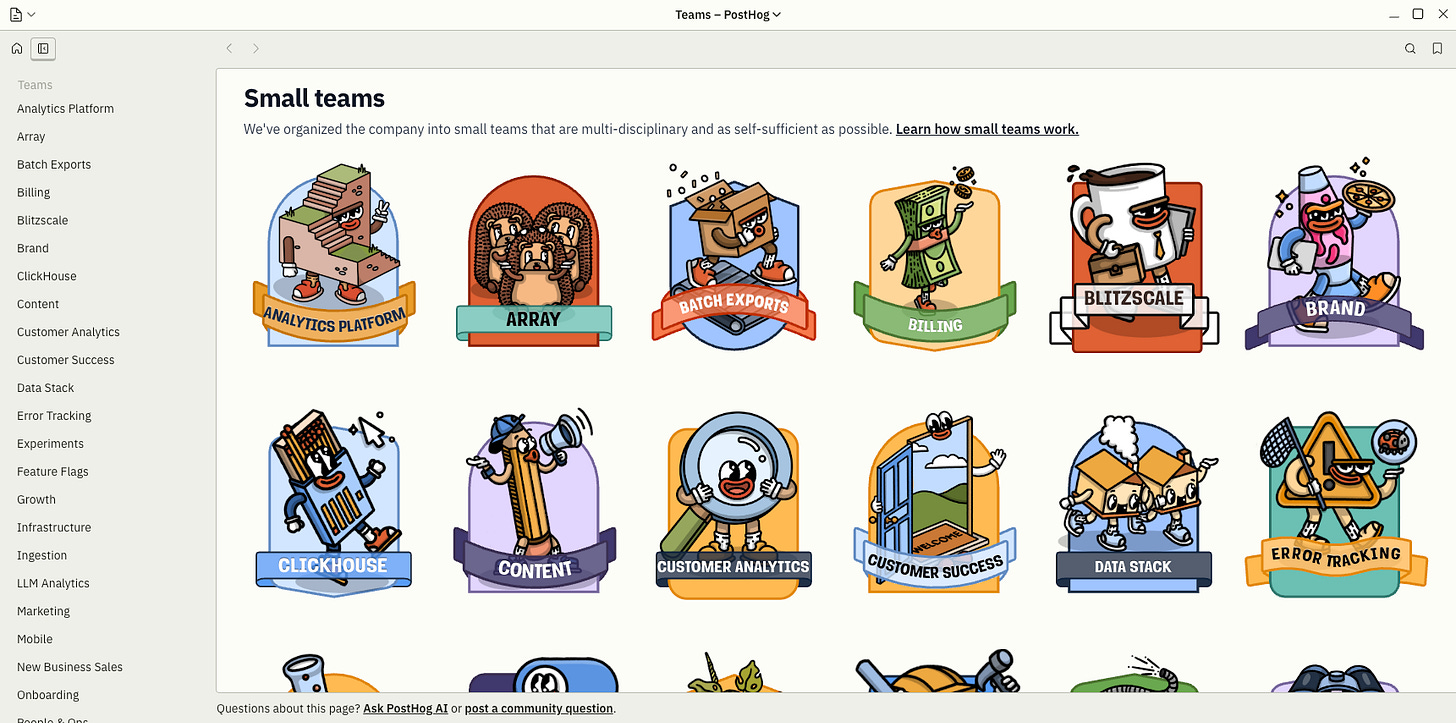Viewport: 1456px width, 723px height.
Task: Open the Brand team badge
Action: pos(1334,255)
